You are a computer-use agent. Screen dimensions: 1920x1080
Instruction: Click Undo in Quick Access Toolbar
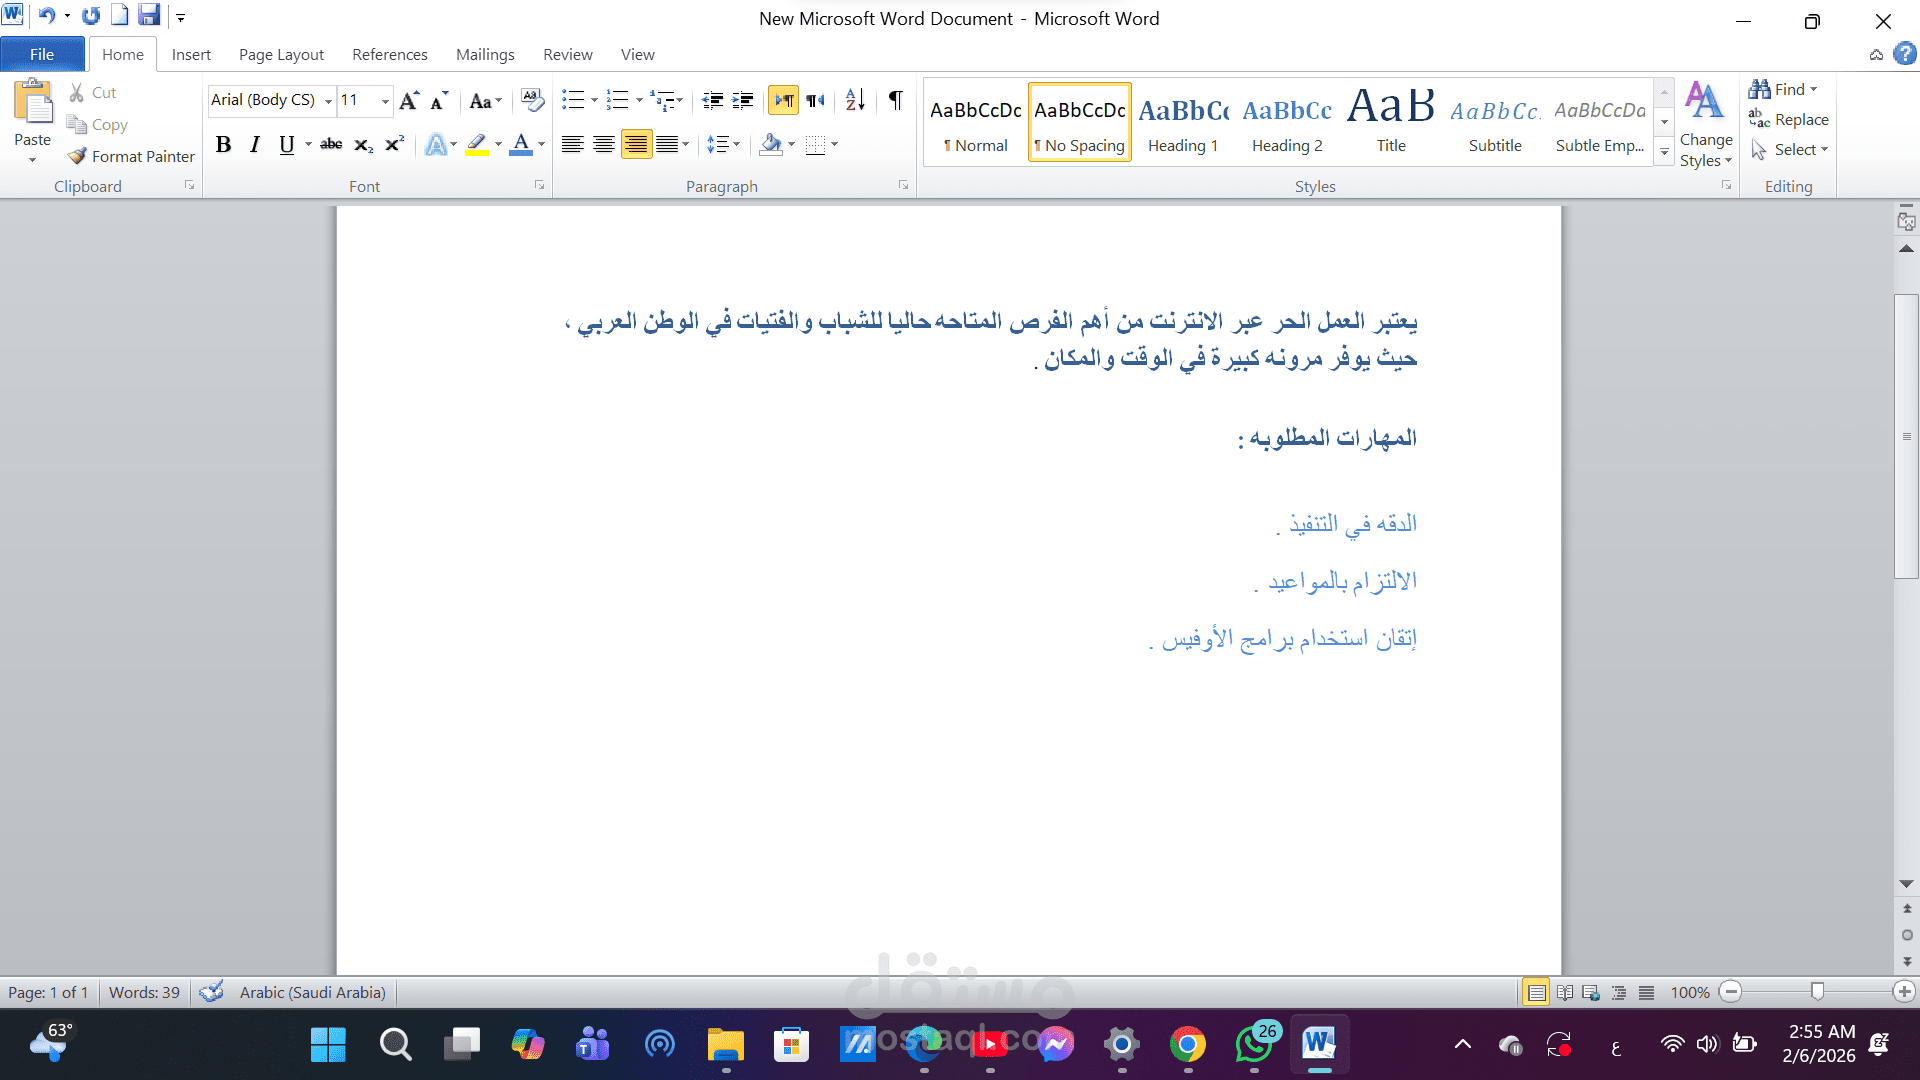(47, 16)
